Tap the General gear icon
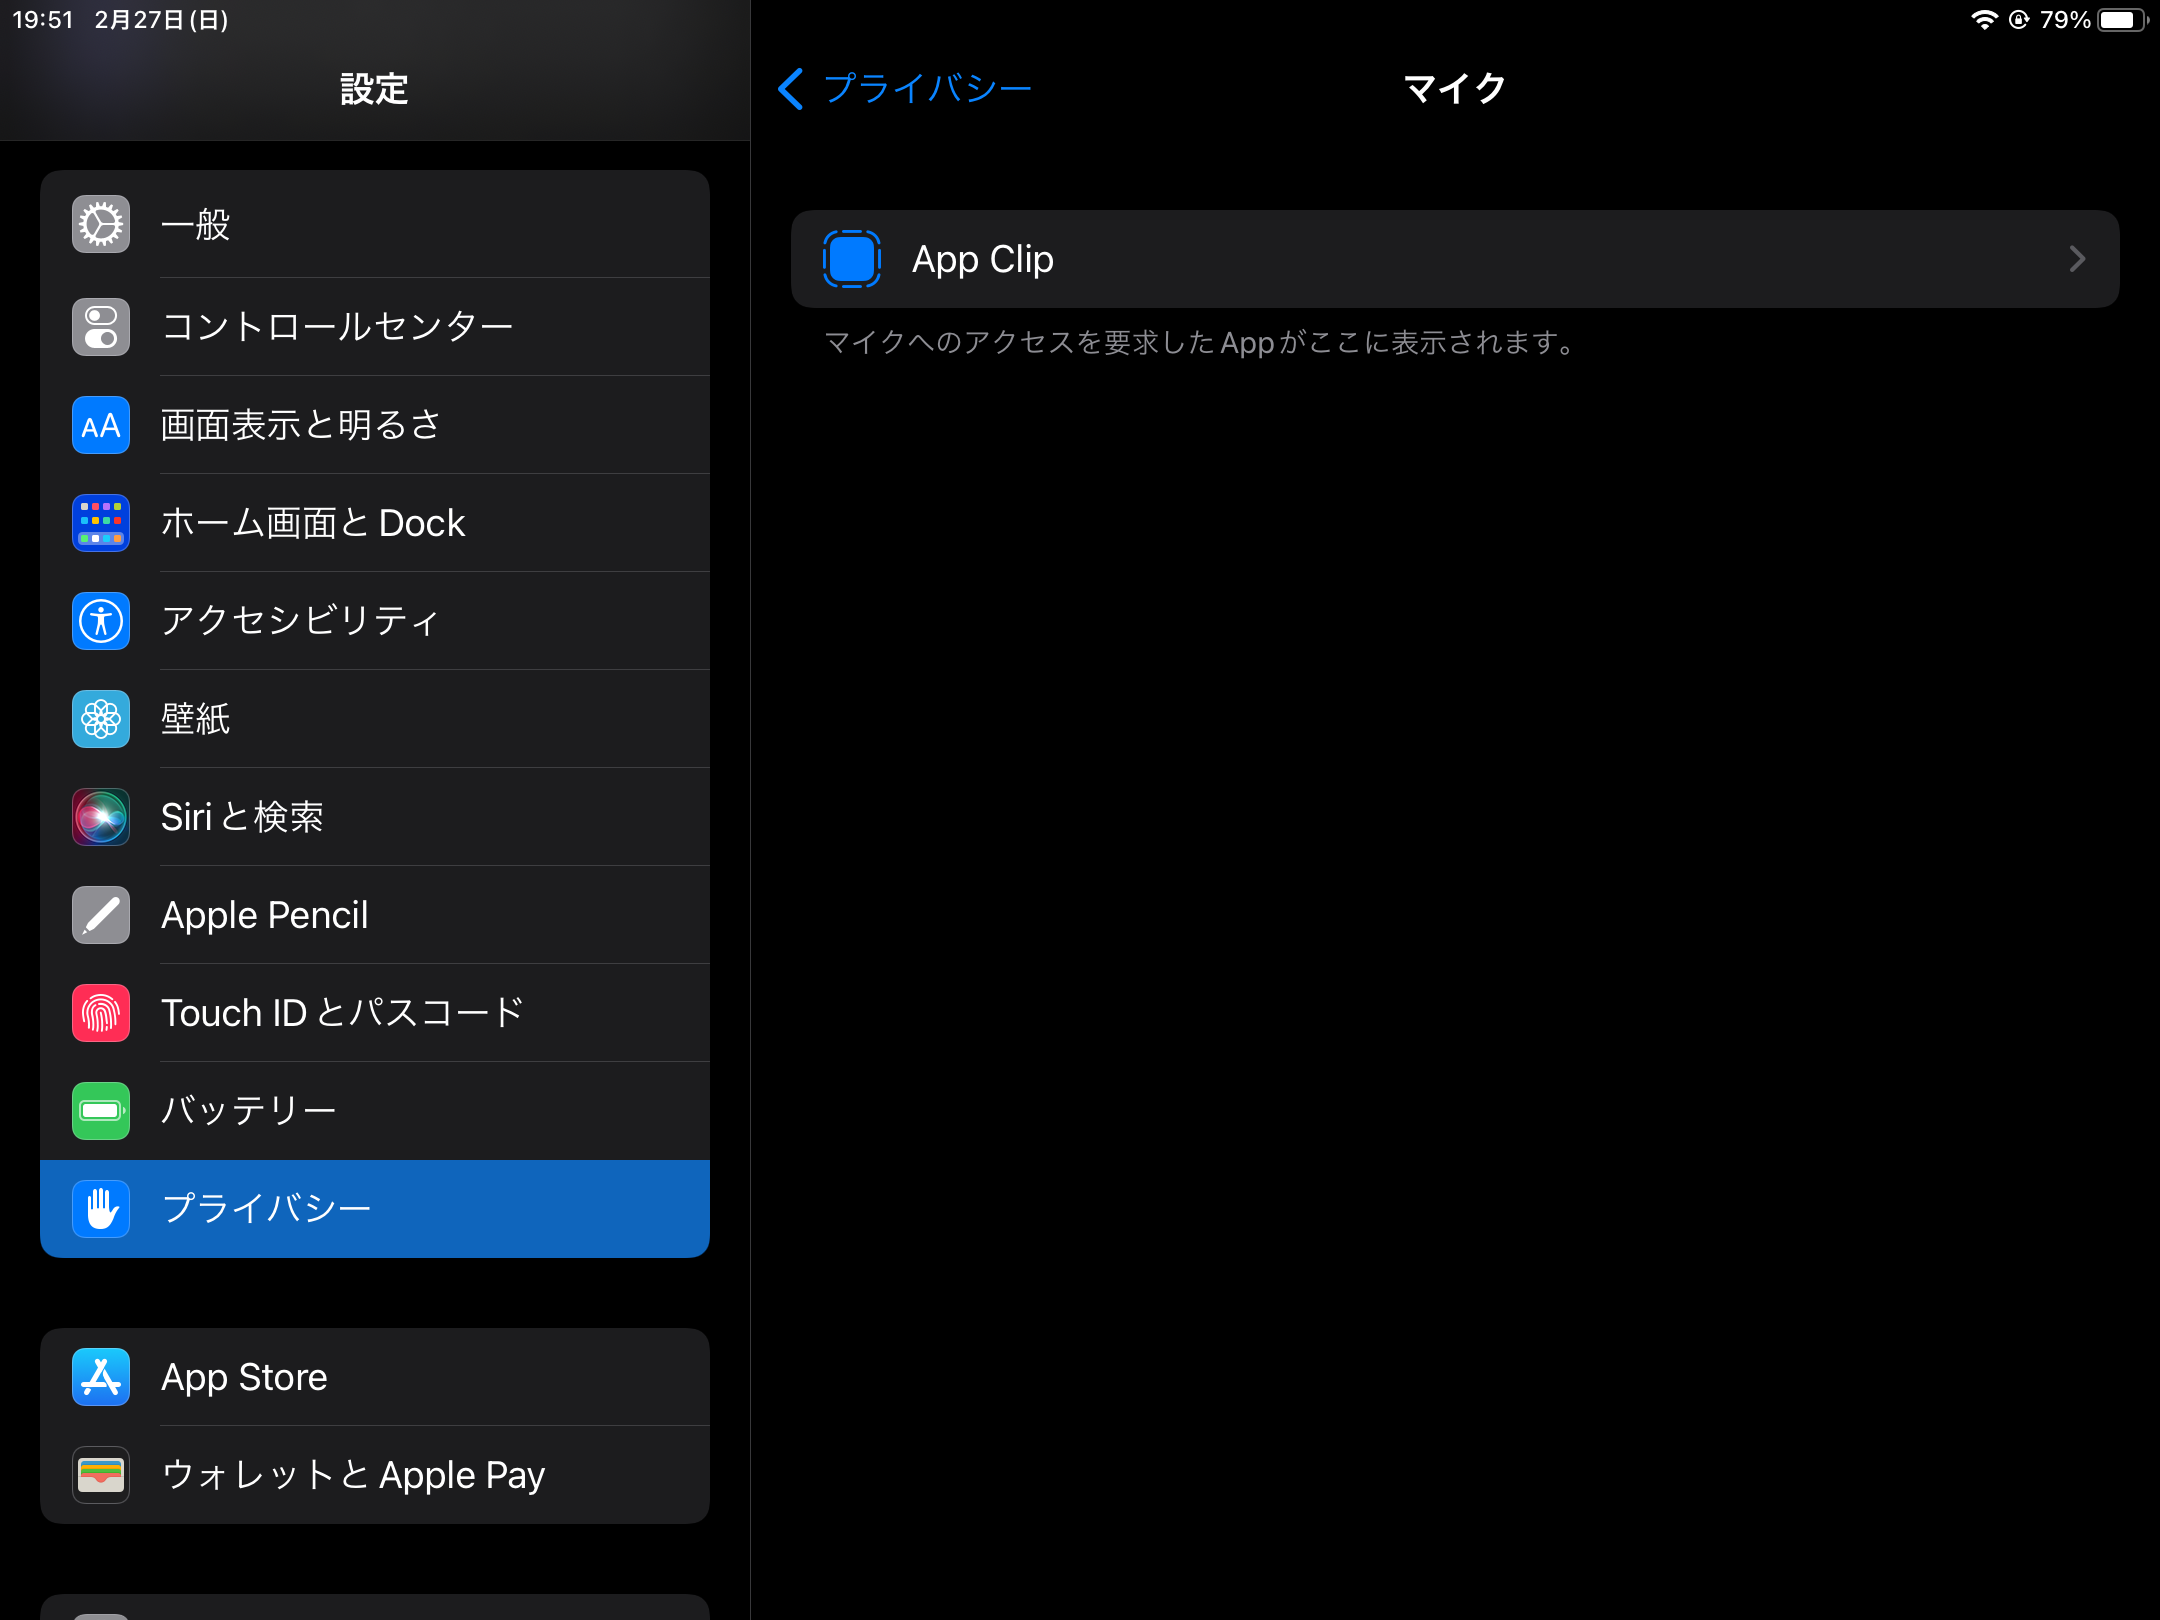This screenshot has width=2160, height=1620. point(101,224)
